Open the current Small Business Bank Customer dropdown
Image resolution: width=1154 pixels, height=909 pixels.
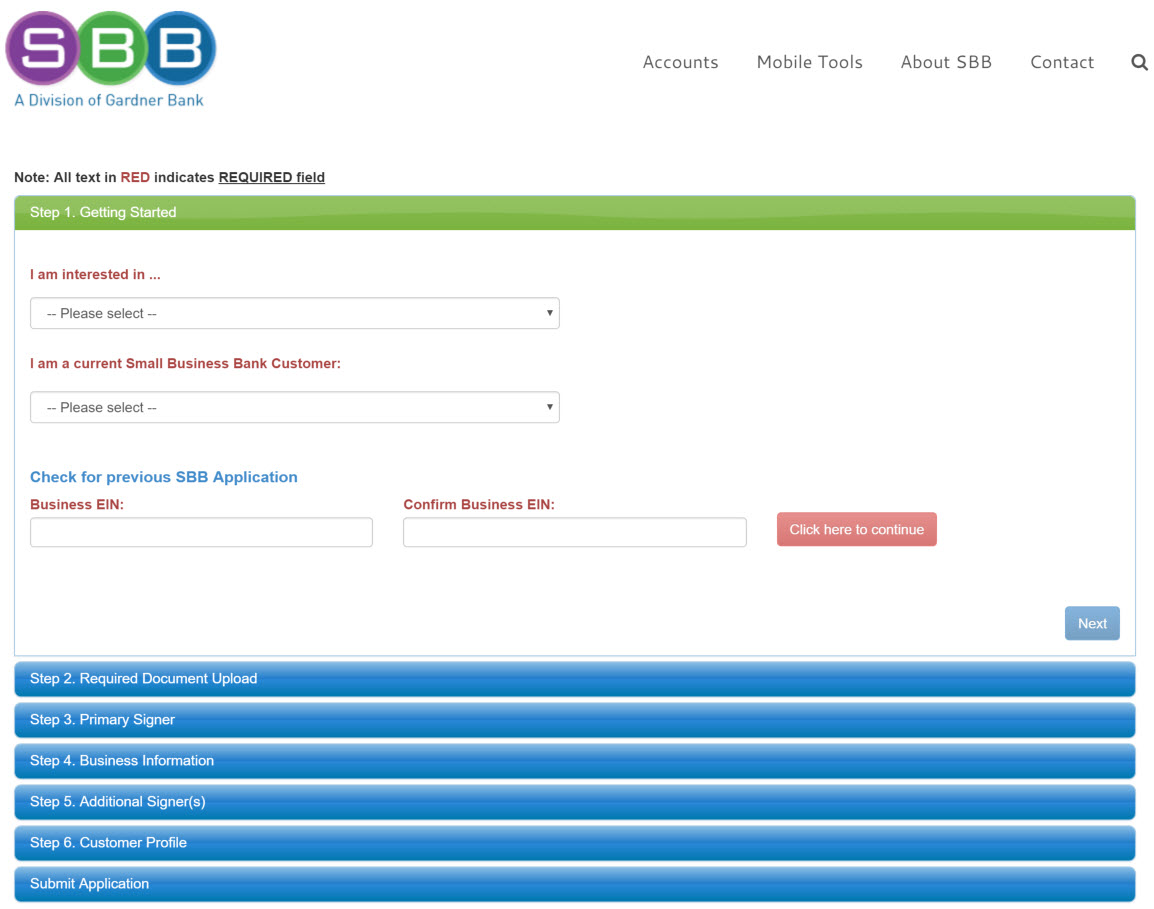pyautogui.click(x=294, y=408)
